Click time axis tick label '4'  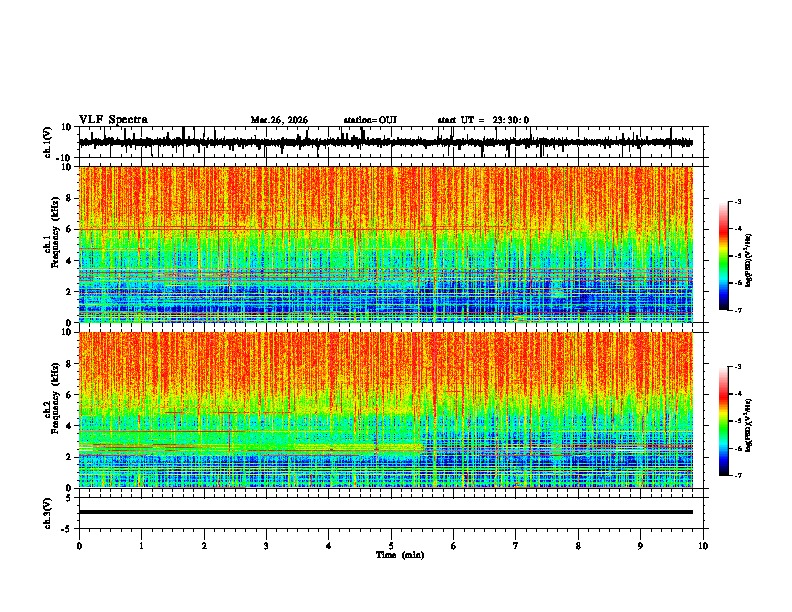pos(329,546)
